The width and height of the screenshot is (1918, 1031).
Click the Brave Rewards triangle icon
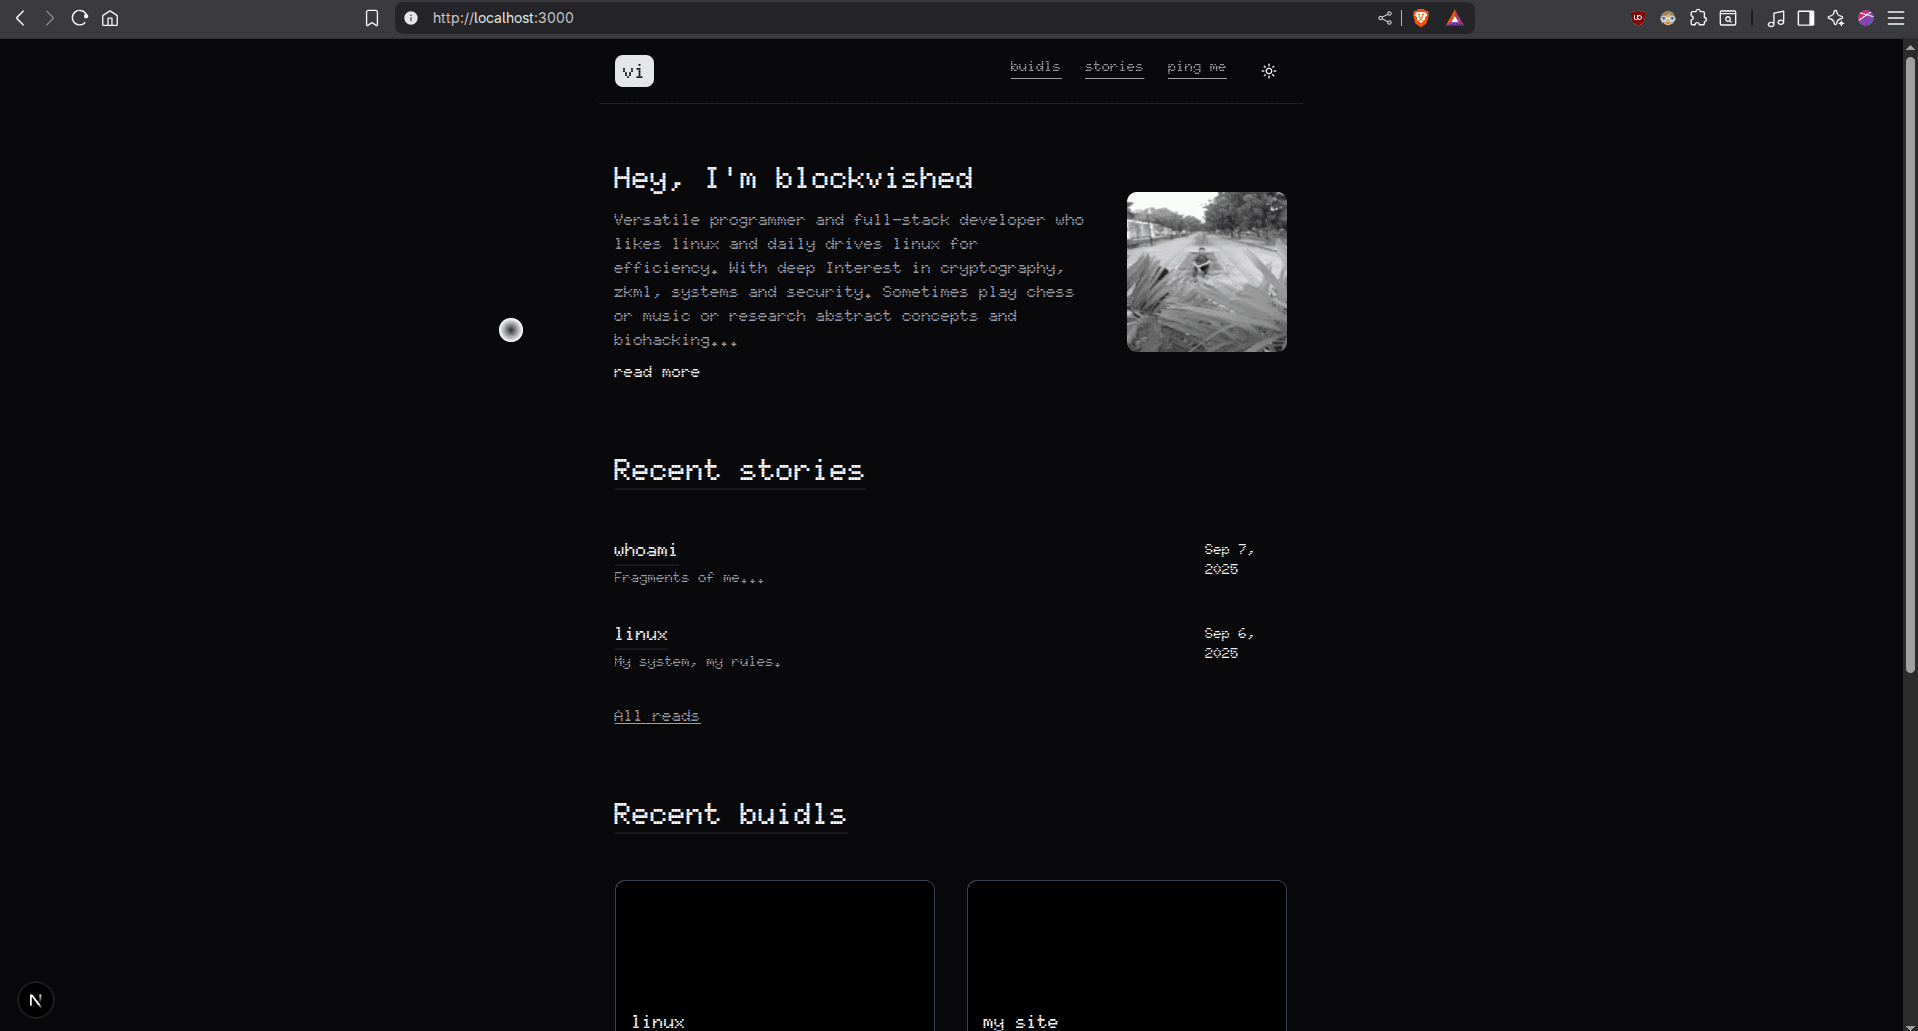[1454, 18]
